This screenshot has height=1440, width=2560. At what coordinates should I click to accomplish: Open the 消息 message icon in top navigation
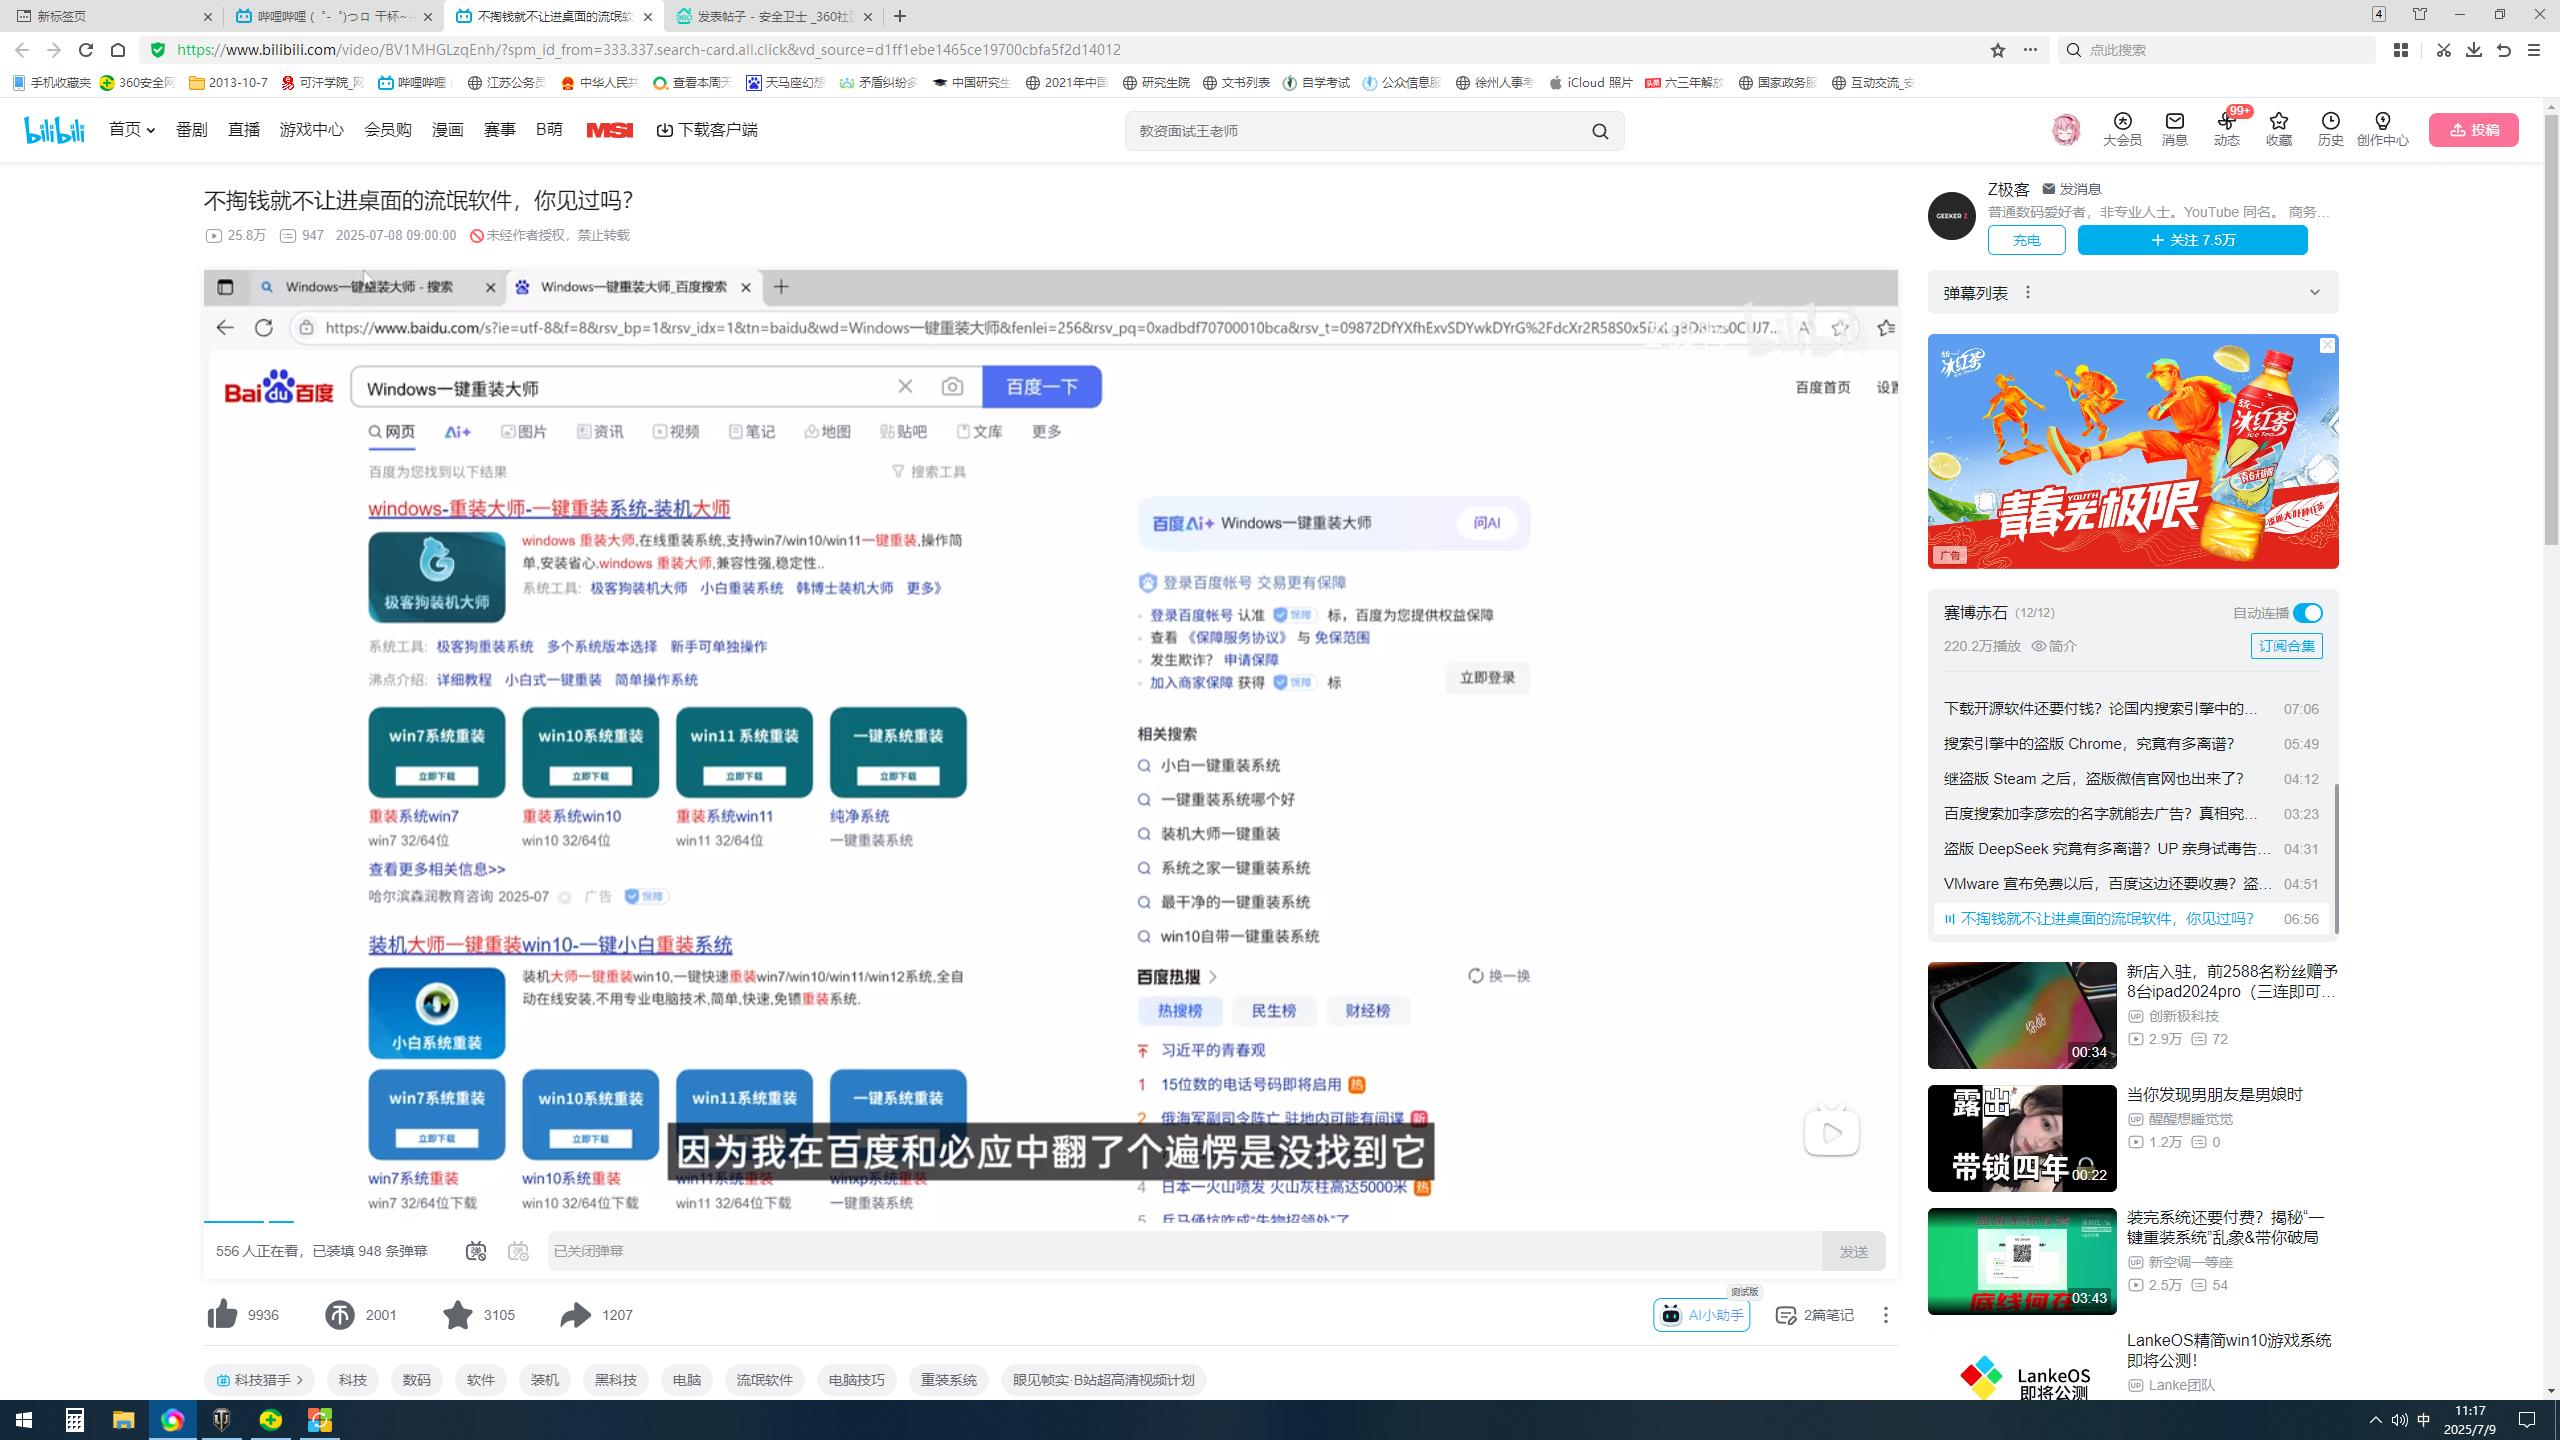coord(2173,130)
